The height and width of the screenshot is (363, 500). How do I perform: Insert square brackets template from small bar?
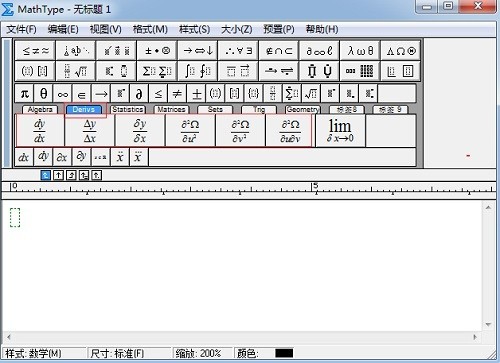[x=235, y=94]
